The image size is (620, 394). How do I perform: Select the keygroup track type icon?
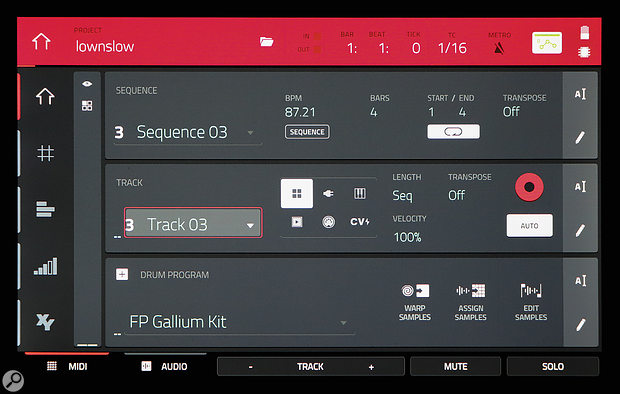click(360, 193)
